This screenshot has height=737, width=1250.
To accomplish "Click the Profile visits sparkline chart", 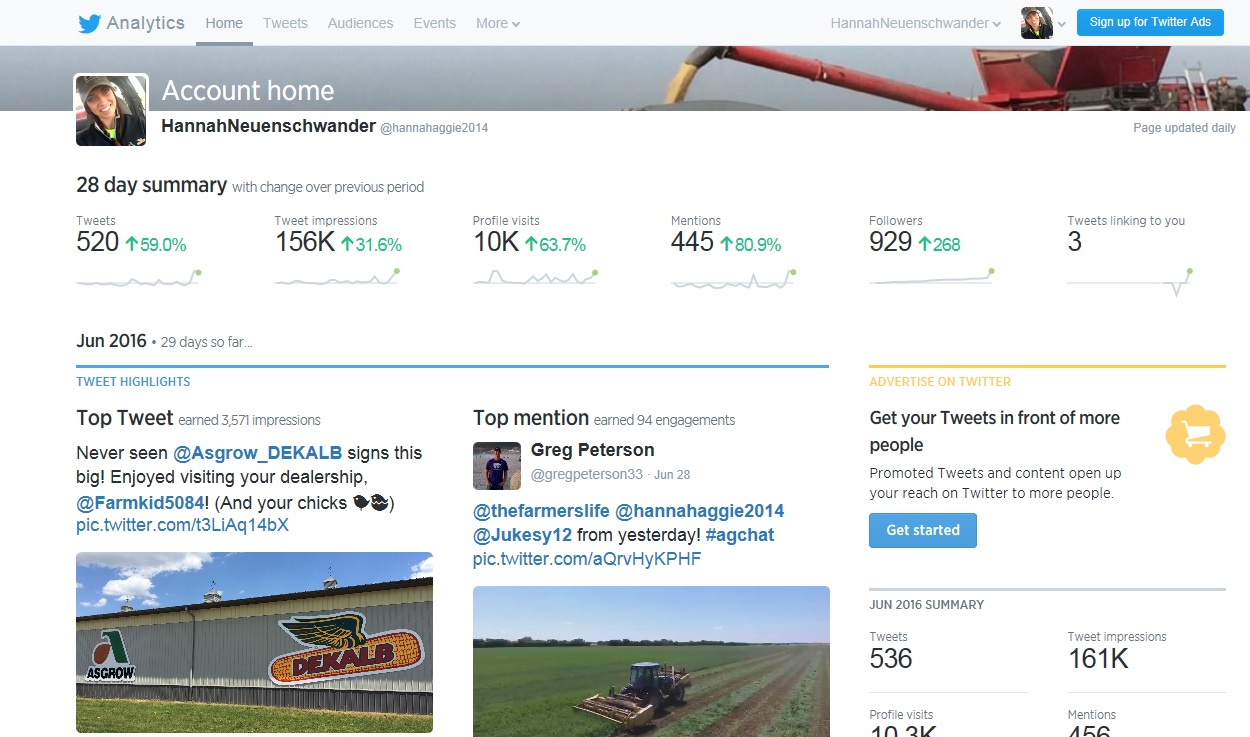I will click(536, 278).
